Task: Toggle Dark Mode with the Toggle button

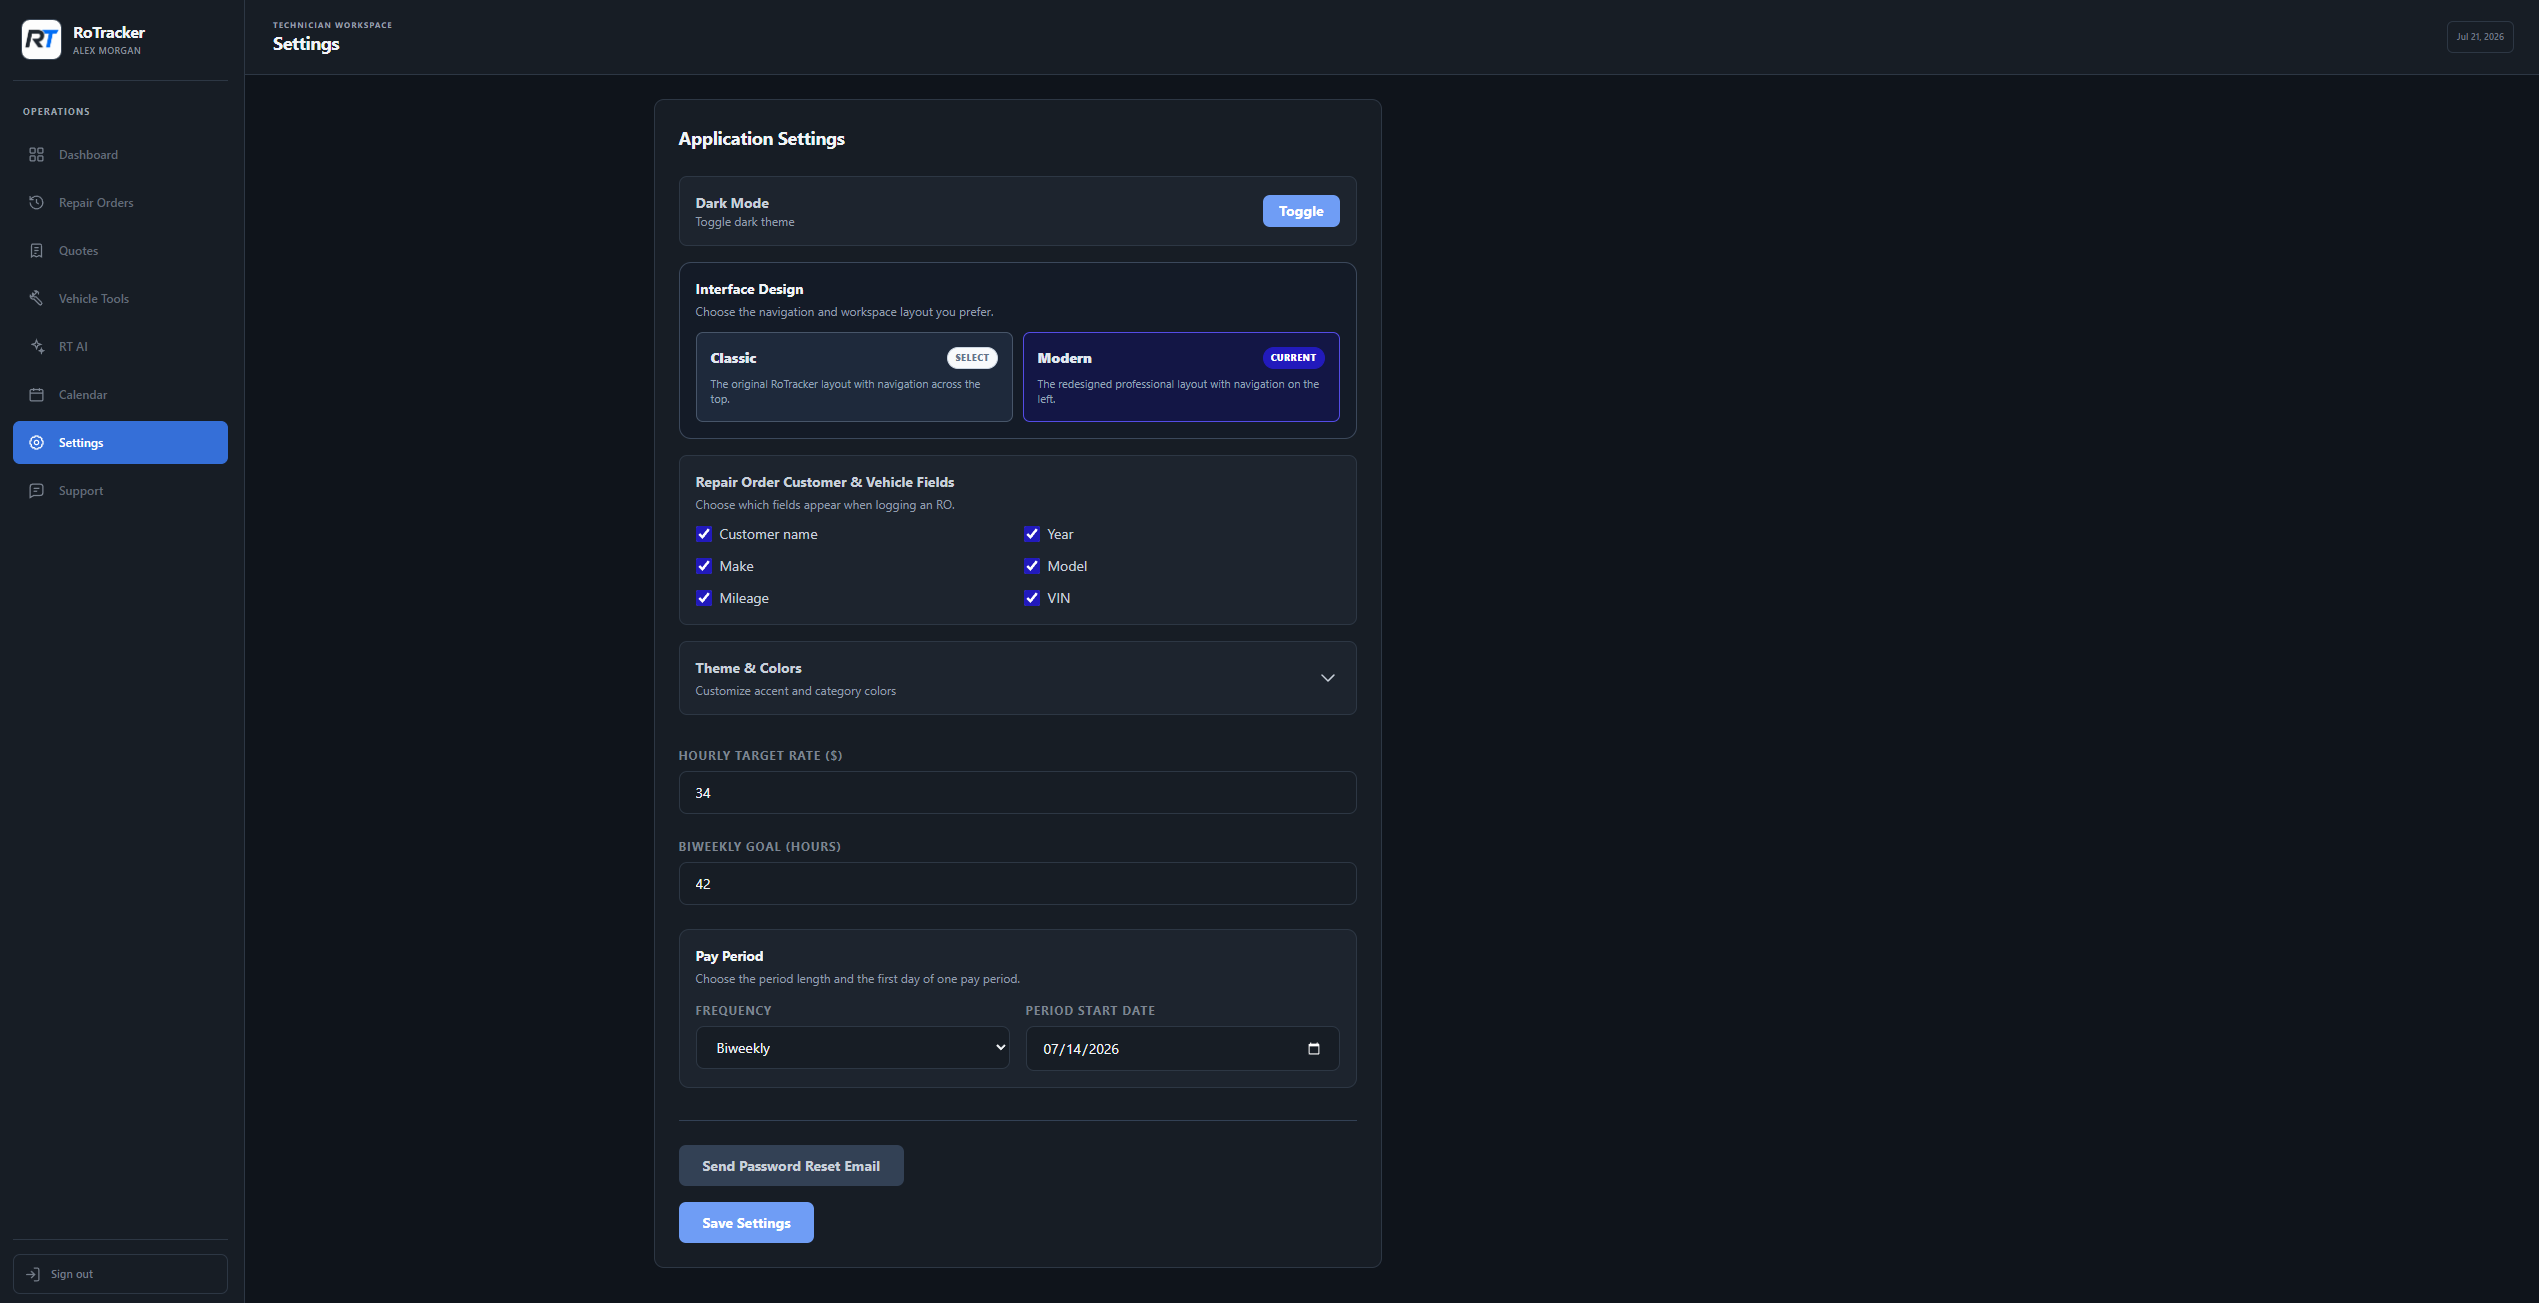Action: [x=1301, y=211]
